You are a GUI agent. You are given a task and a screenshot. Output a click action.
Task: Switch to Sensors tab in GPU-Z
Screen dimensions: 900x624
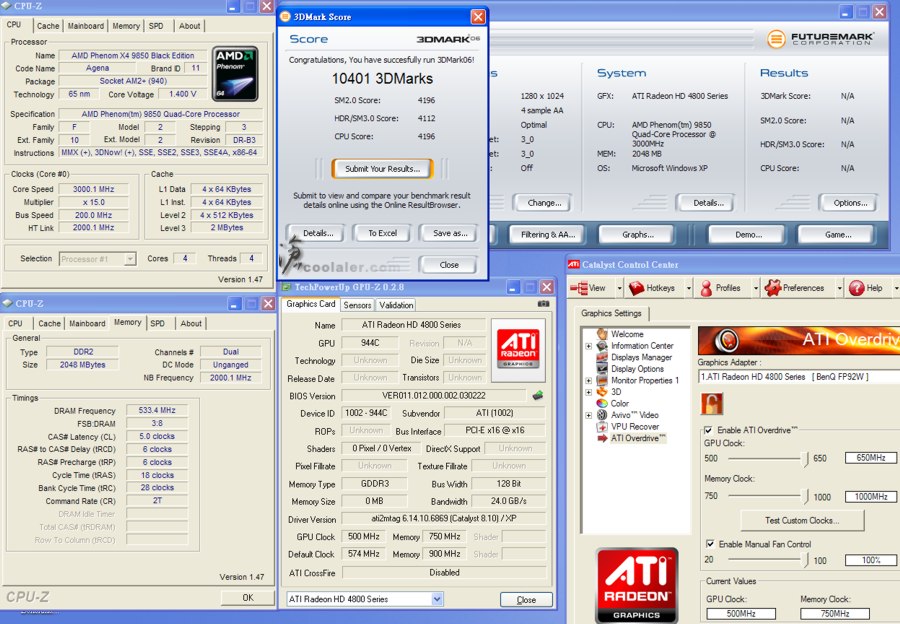(x=357, y=305)
